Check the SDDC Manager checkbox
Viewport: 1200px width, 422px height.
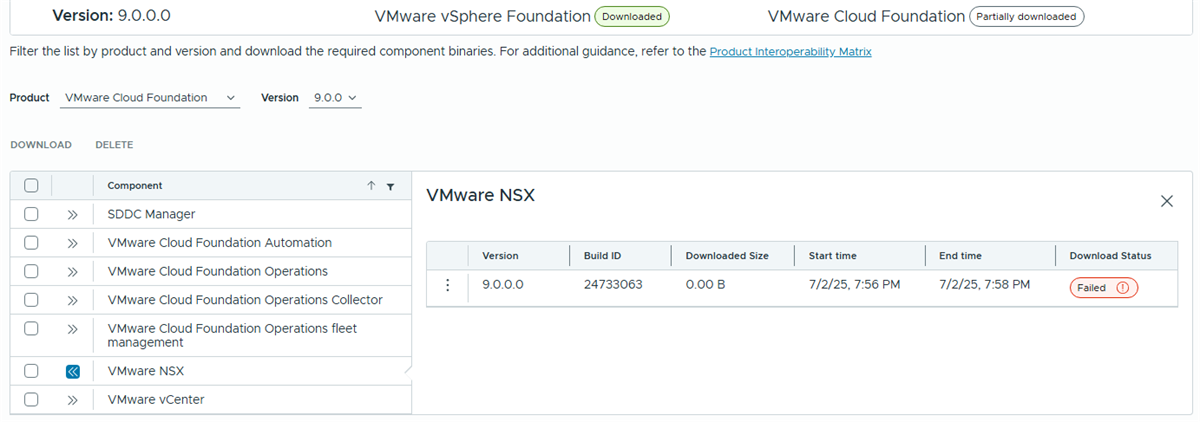[31, 214]
